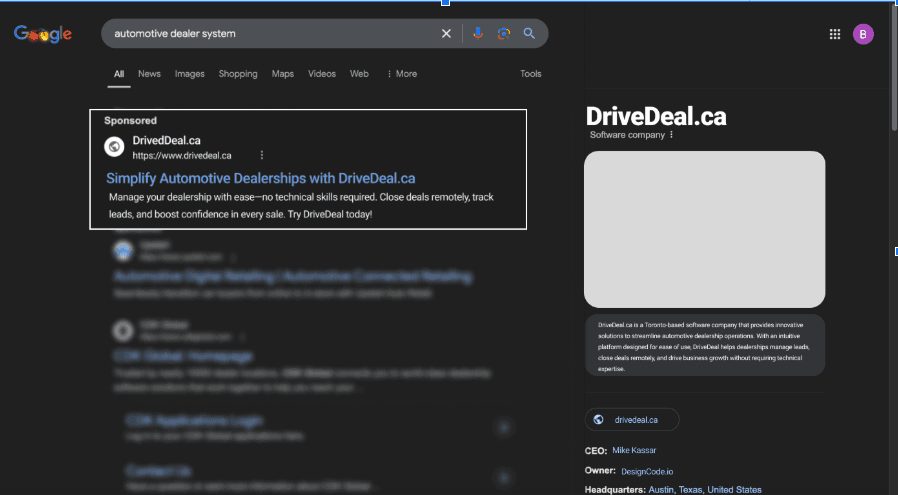
Task: Switch to the News tab
Action: [x=149, y=74]
